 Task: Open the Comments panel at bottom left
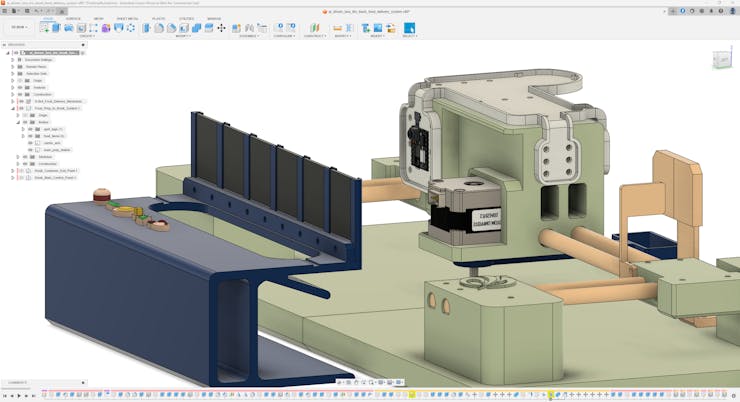click(x=18, y=382)
